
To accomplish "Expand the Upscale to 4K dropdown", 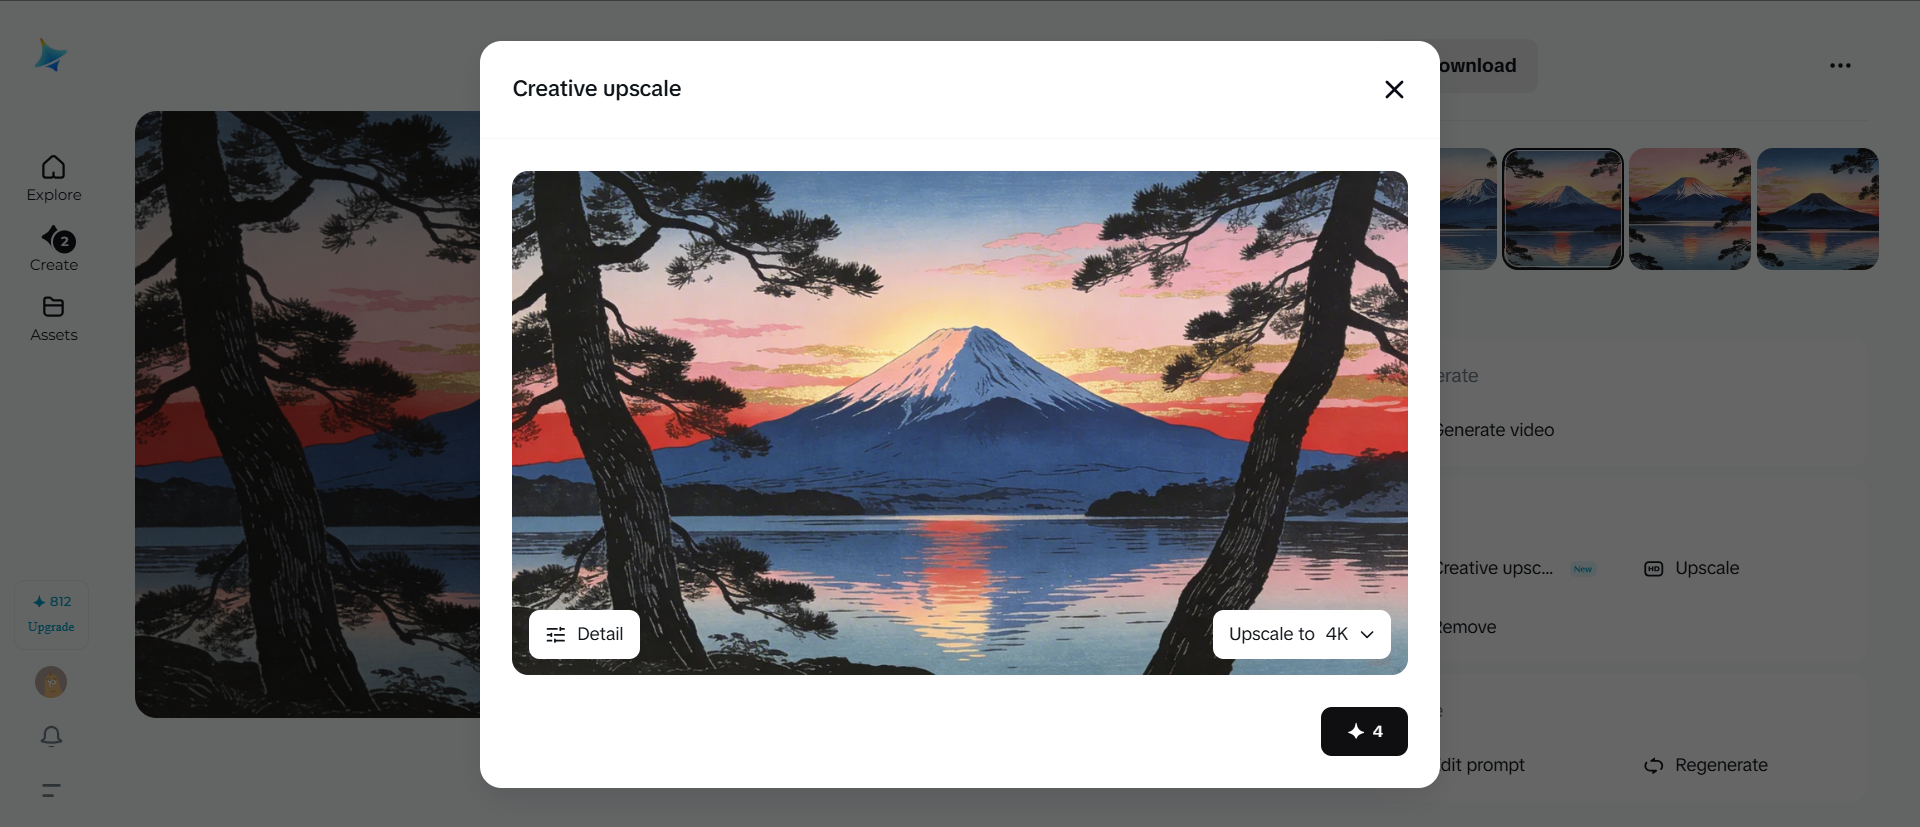I will click(1301, 634).
